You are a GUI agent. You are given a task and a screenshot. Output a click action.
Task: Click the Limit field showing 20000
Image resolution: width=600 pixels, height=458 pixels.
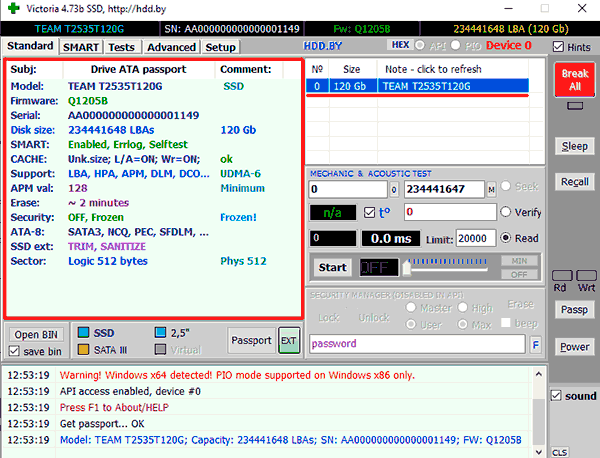coord(476,239)
